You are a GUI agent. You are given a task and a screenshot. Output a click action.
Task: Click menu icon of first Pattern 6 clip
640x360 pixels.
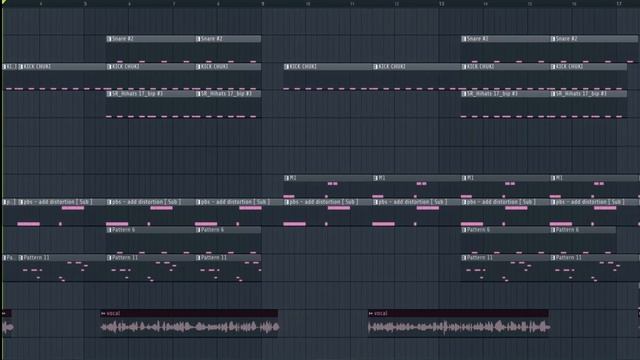click(109, 230)
